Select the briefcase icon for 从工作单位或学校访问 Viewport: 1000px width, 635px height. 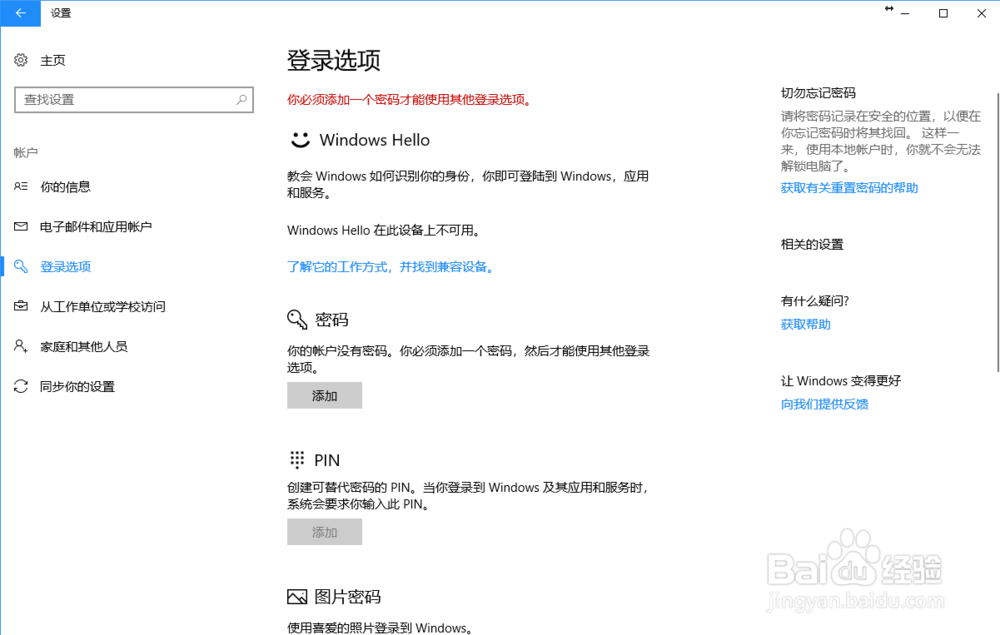tap(21, 306)
